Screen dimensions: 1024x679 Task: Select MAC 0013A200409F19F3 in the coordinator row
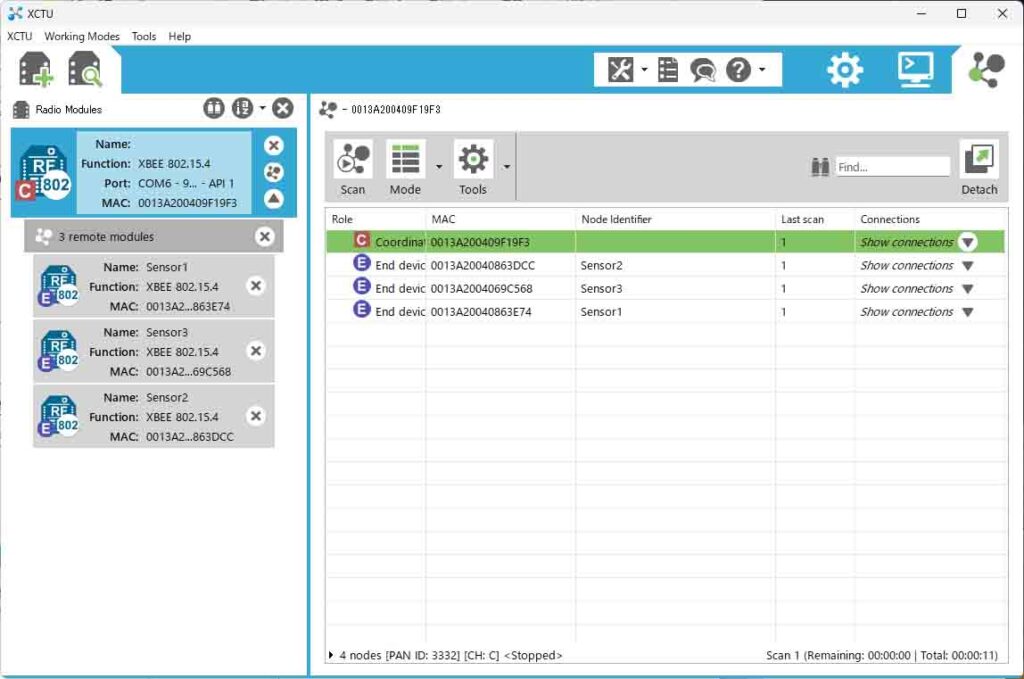coord(480,242)
